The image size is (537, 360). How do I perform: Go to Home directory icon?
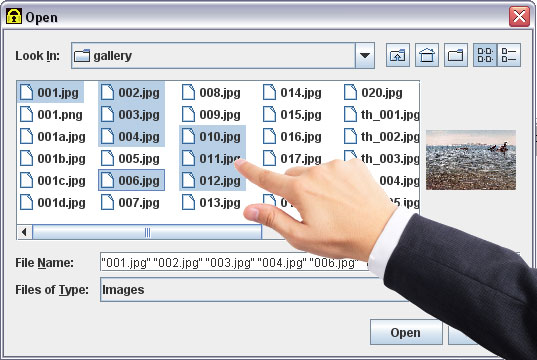pos(427,55)
